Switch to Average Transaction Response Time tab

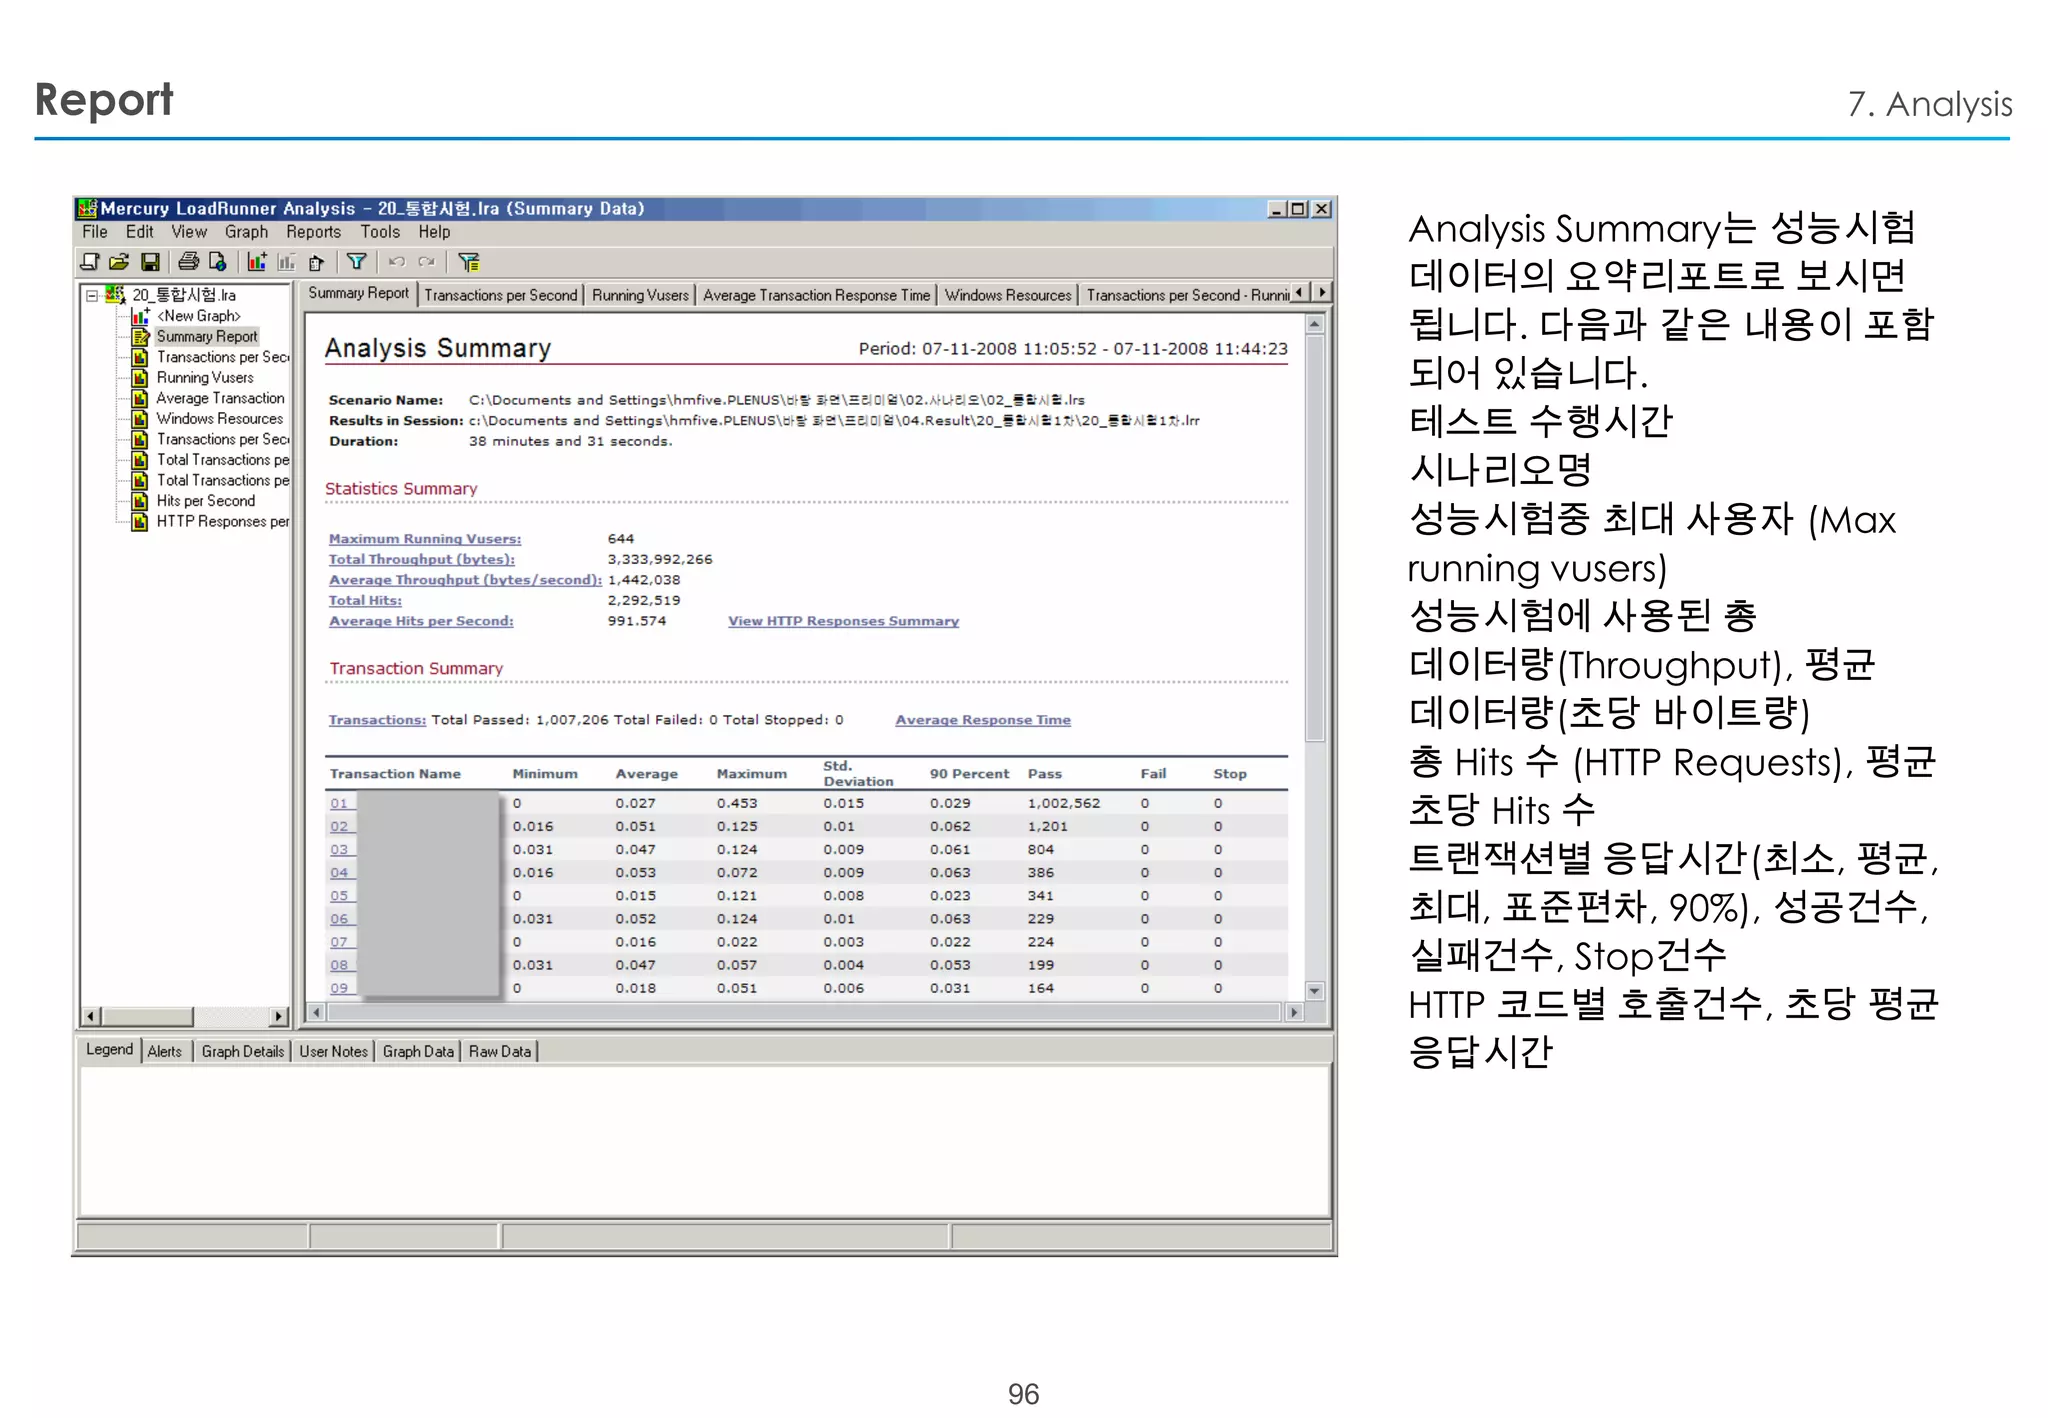point(816,295)
